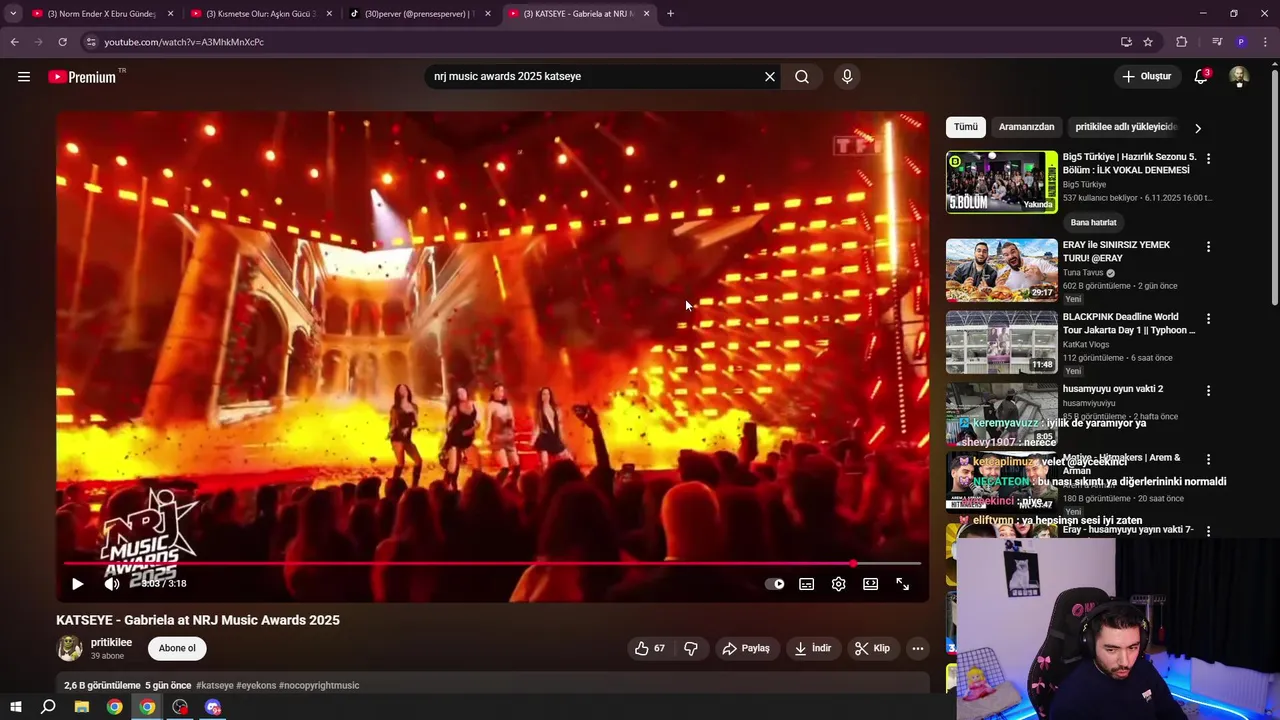Open the pritikilee channel name link

(x=111, y=642)
